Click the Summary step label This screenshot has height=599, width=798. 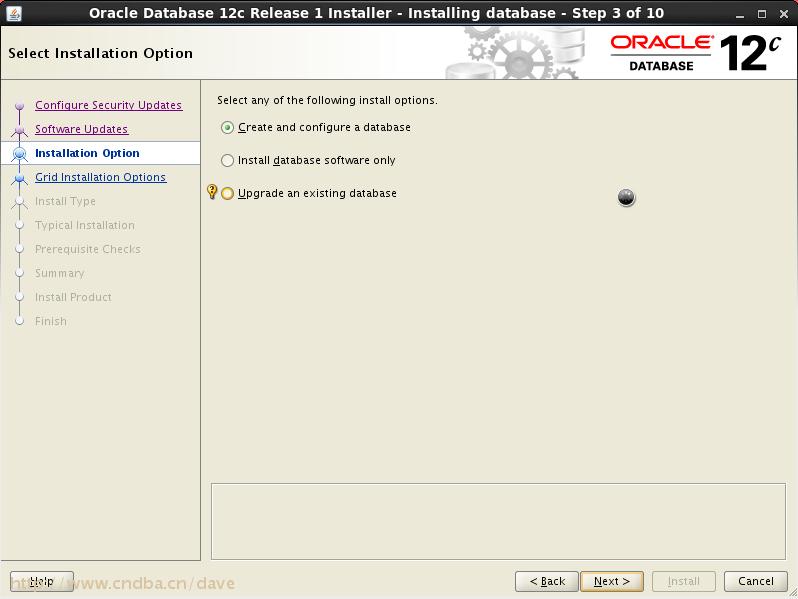point(60,273)
